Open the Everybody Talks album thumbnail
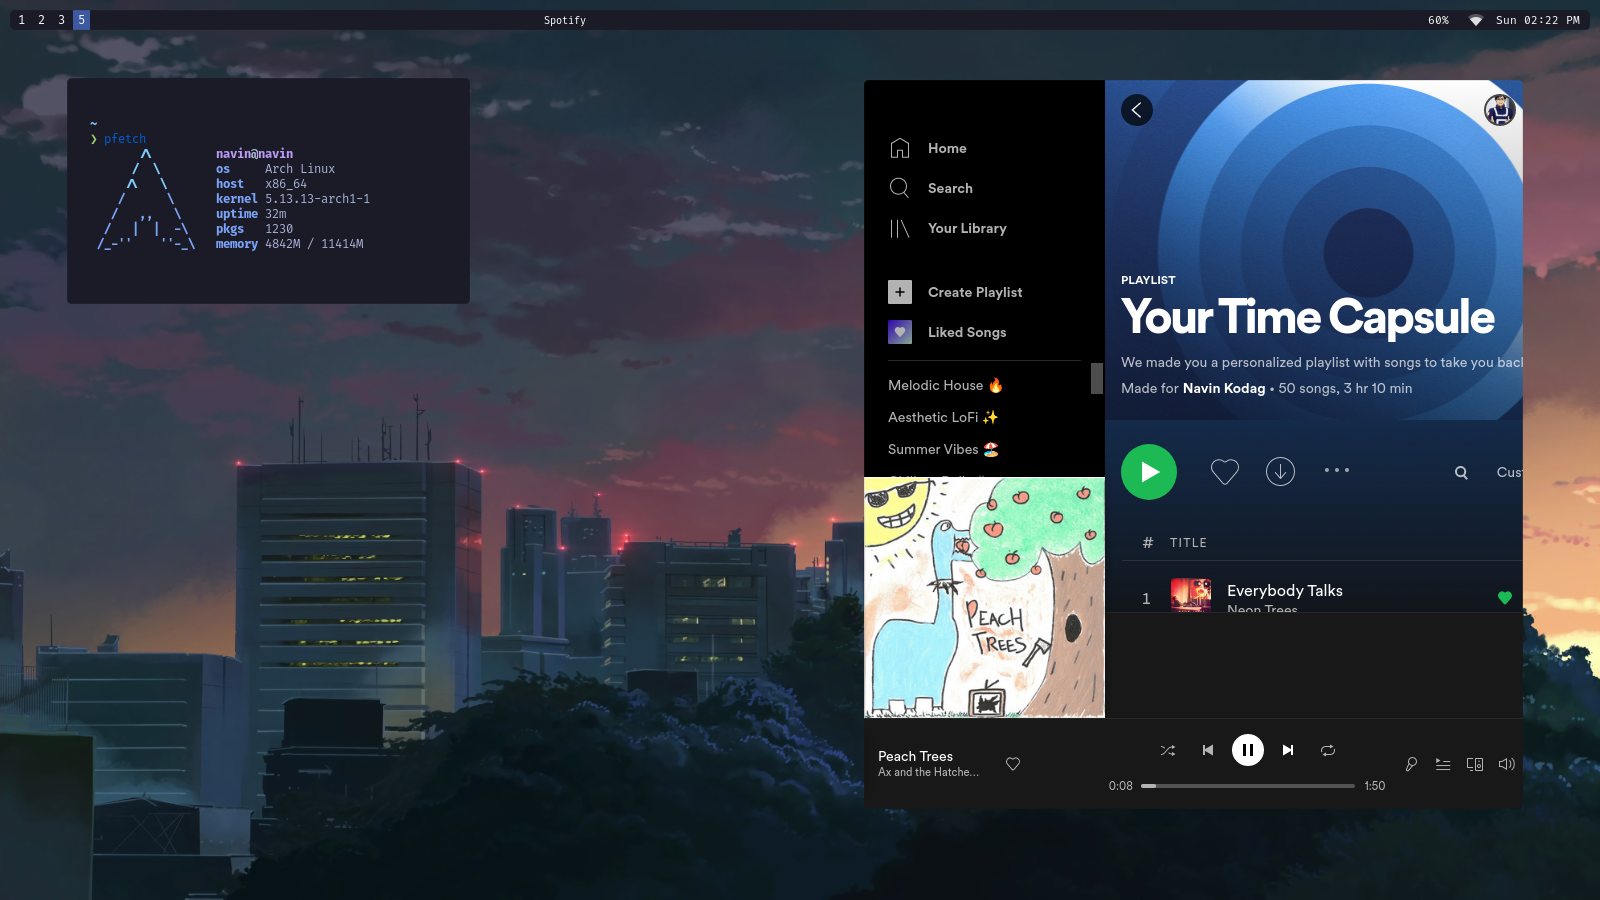 pos(1191,595)
